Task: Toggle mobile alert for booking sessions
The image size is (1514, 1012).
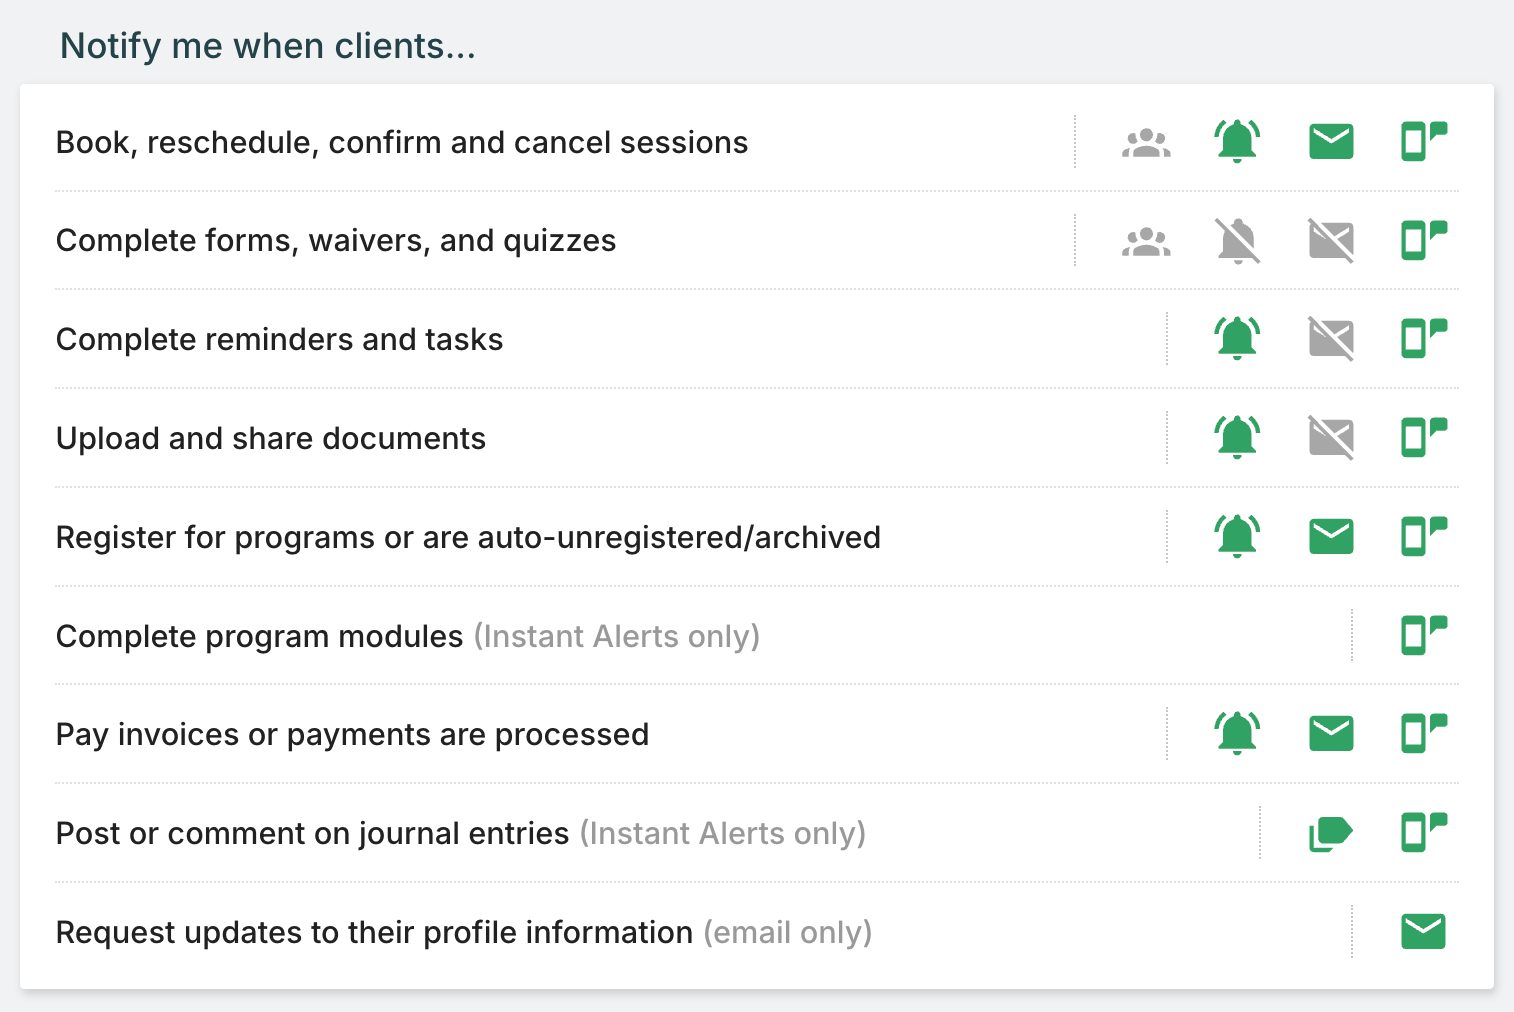Action: [1423, 142]
